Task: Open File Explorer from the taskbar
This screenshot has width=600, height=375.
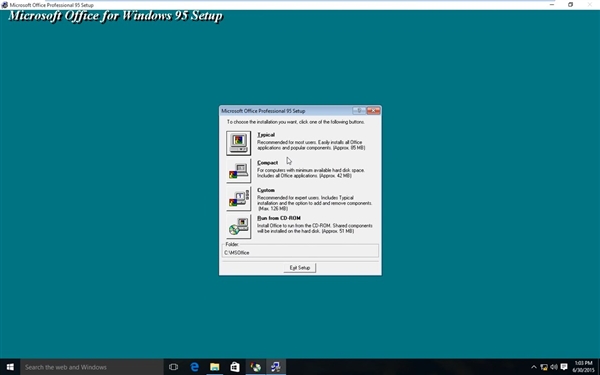Action: pyautogui.click(x=215, y=367)
